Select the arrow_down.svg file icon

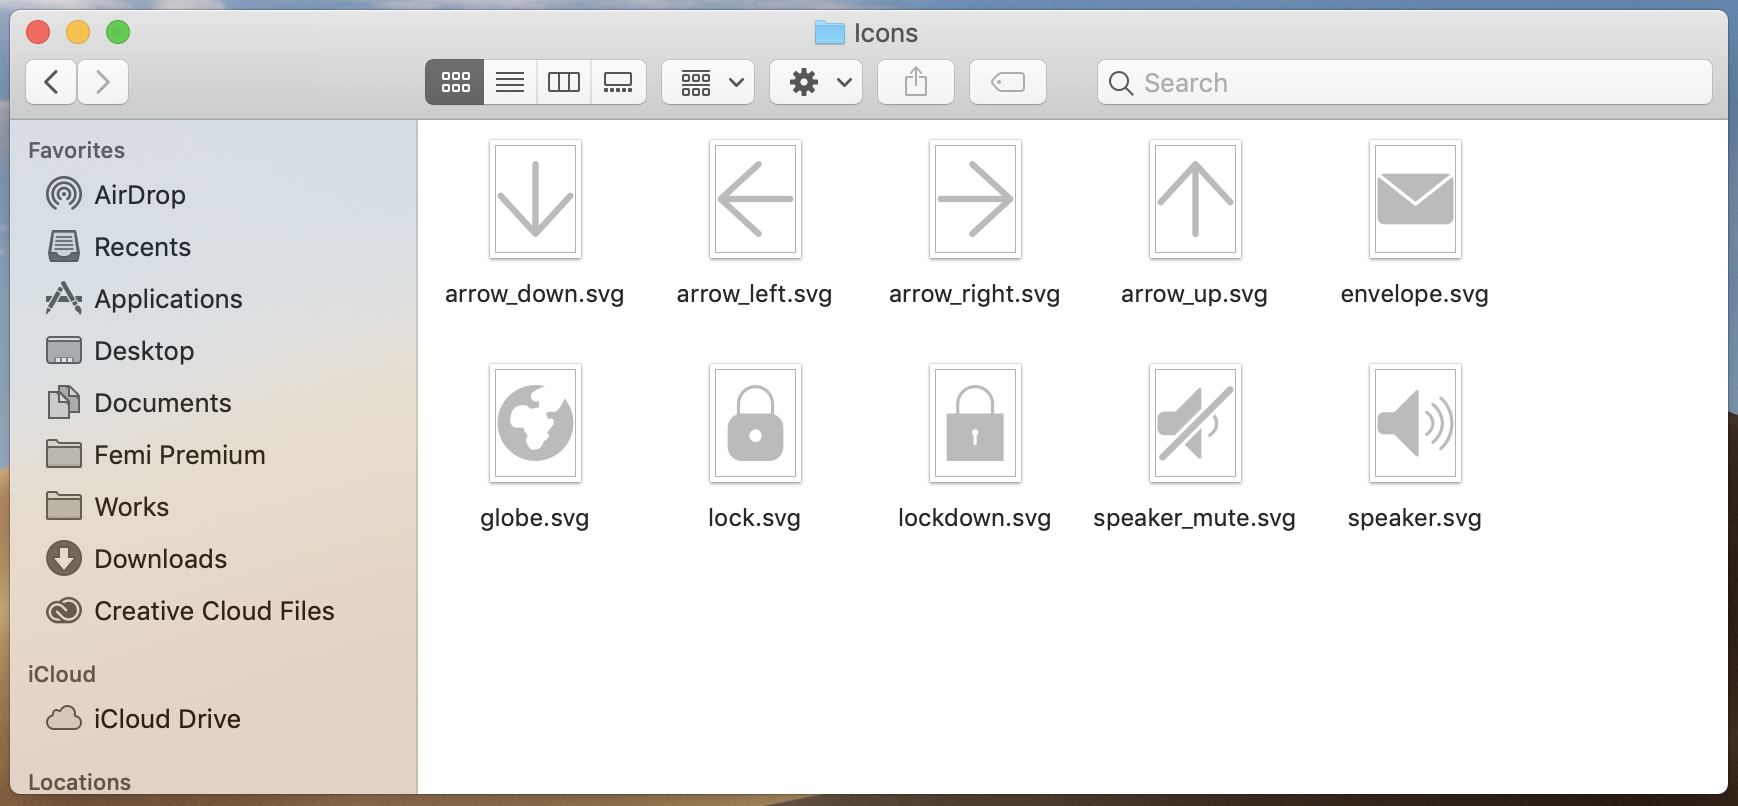coord(535,199)
